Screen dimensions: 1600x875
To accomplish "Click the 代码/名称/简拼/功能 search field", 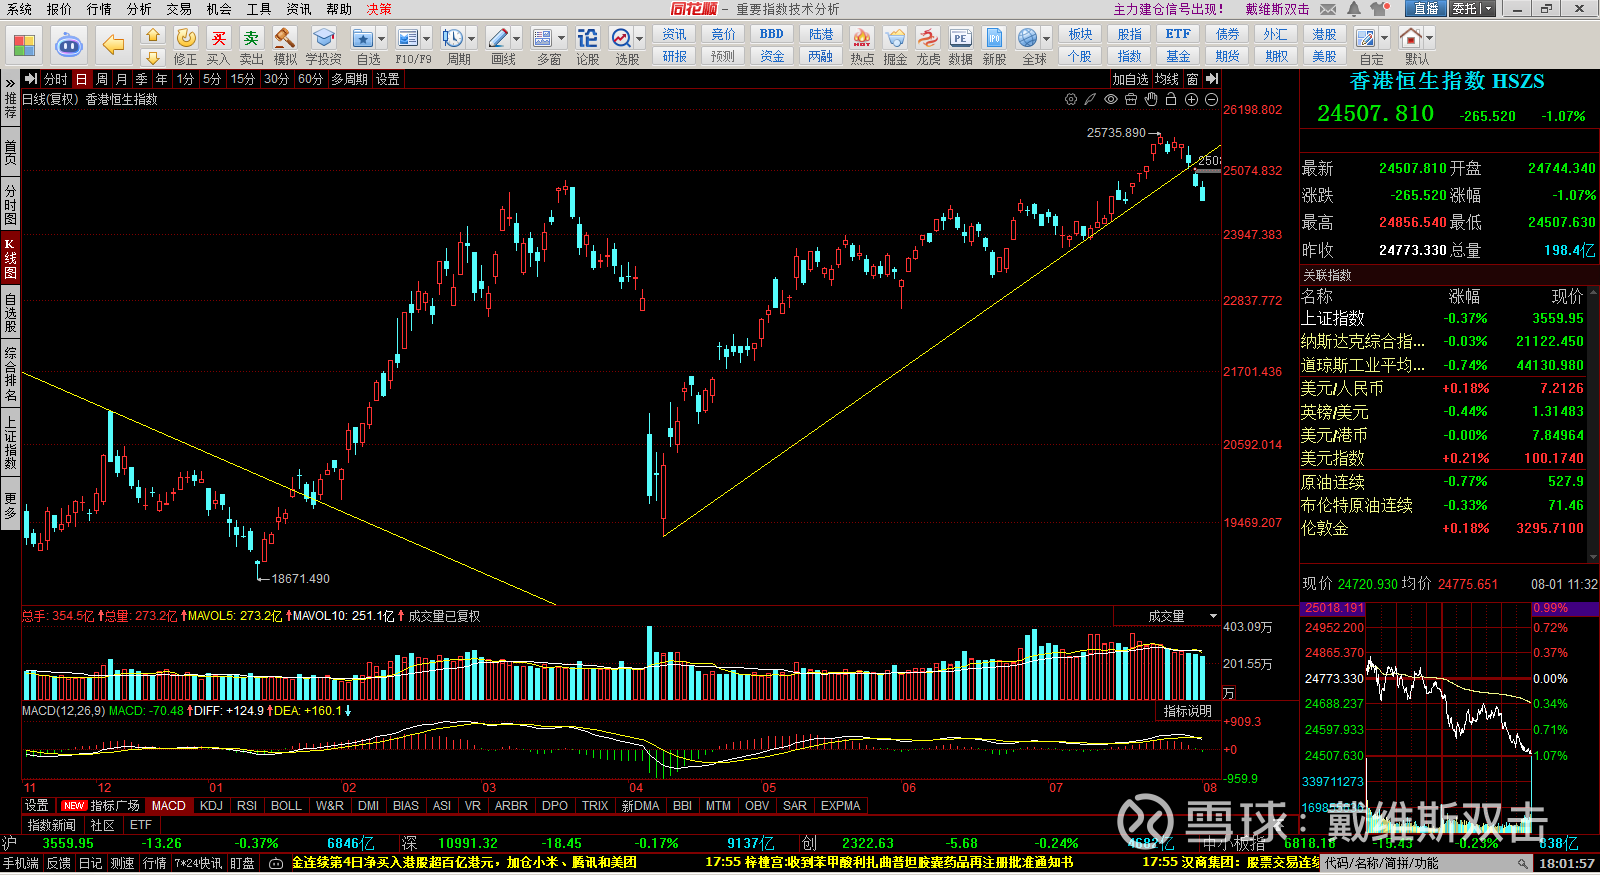I will click(x=1426, y=863).
